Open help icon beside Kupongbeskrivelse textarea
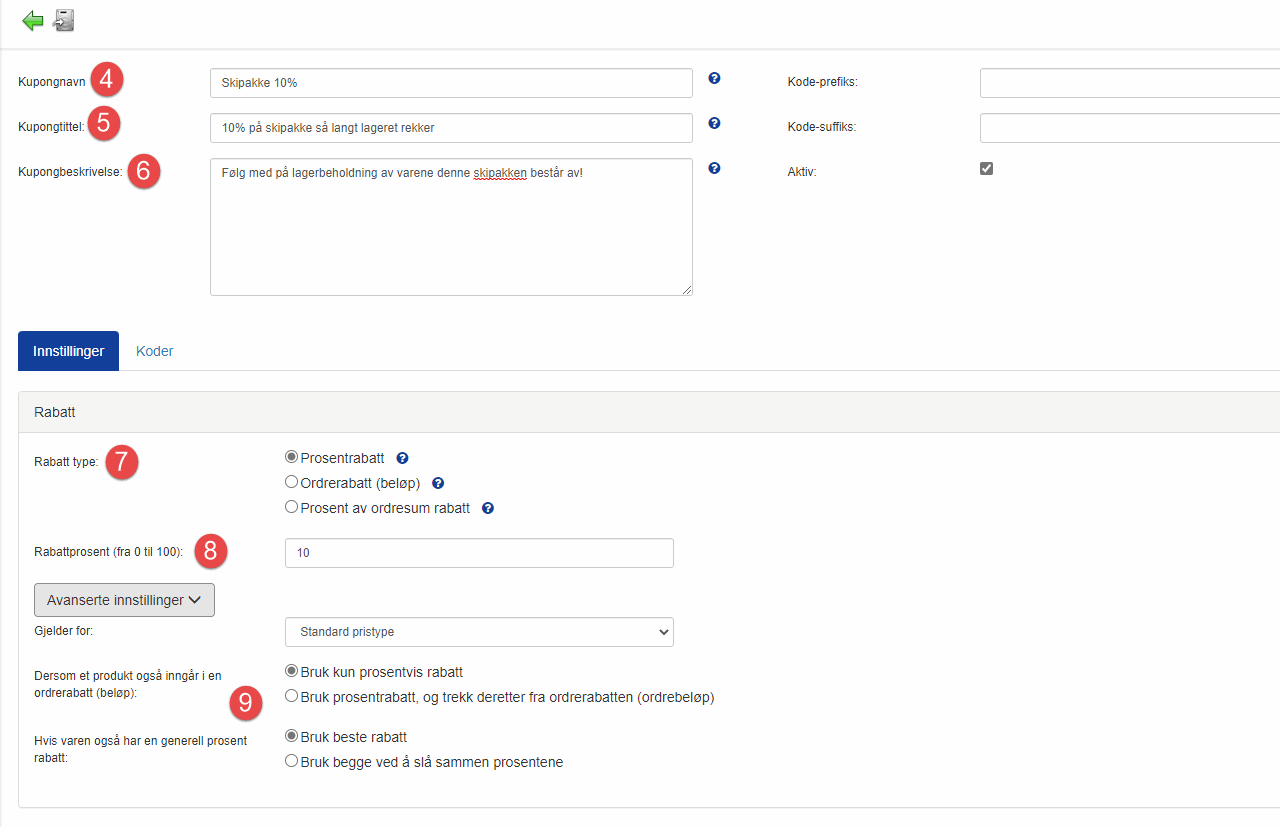This screenshot has width=1280, height=827. click(714, 168)
